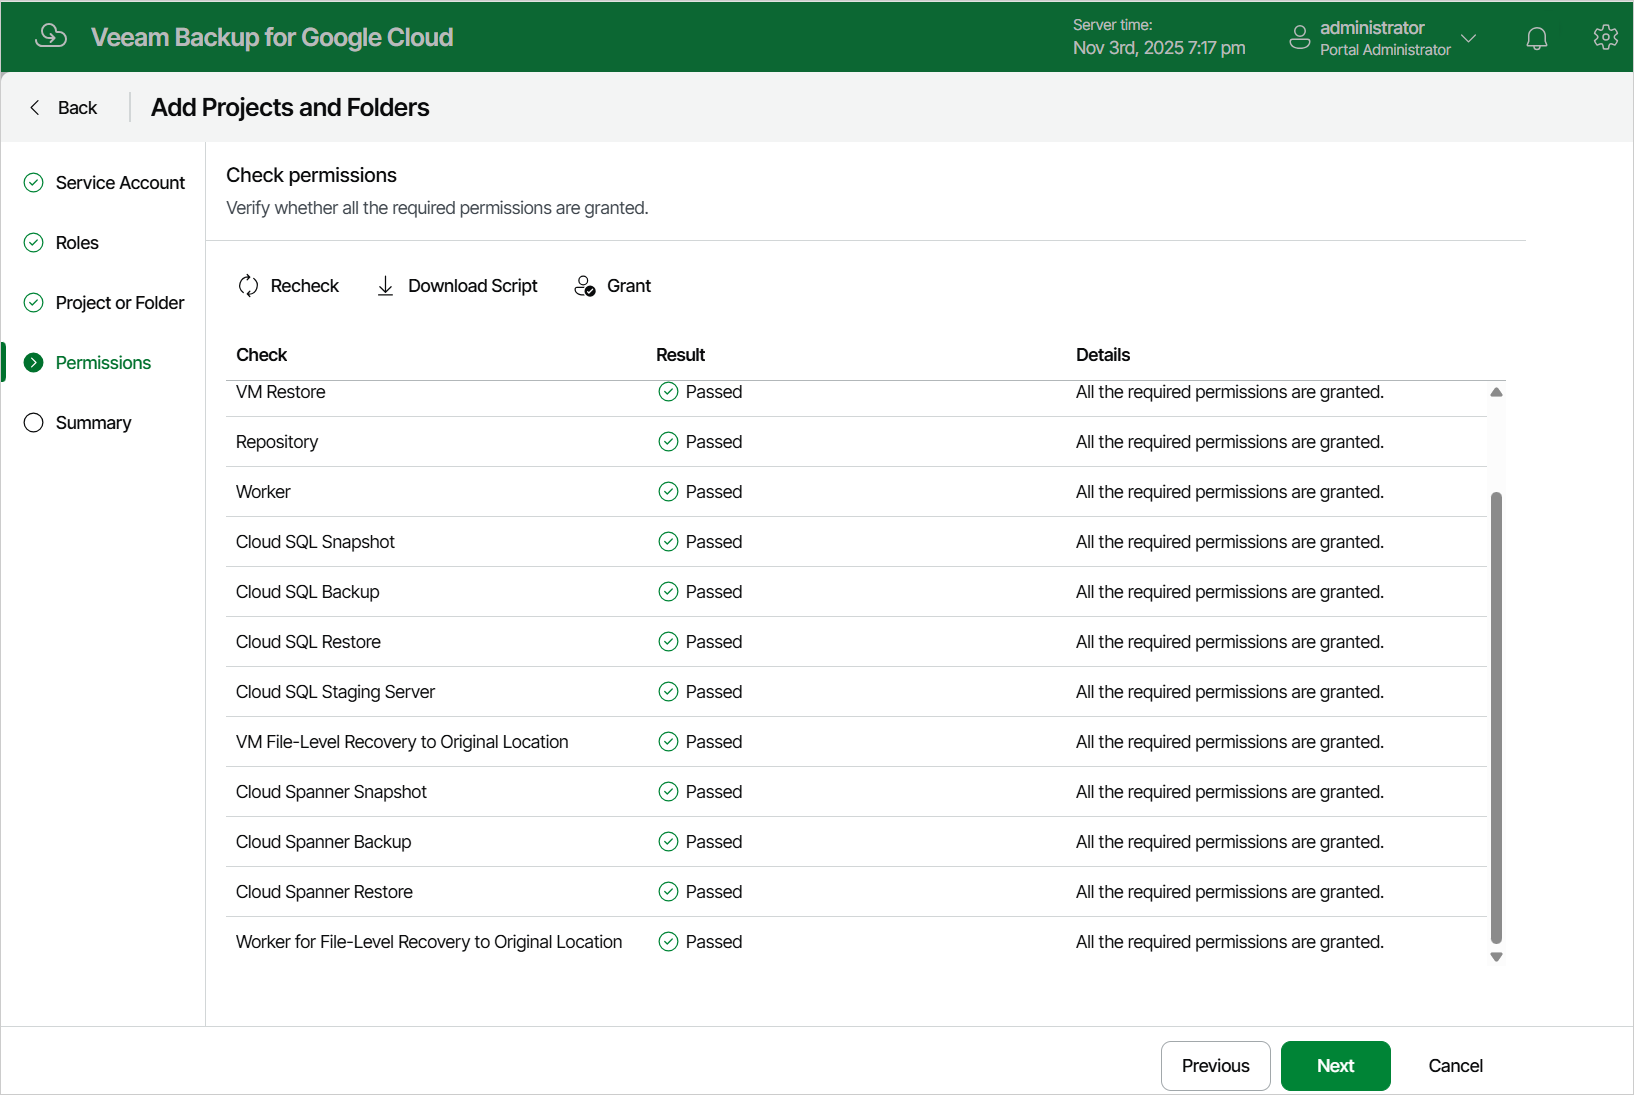Click the scrollbar up arrow
The height and width of the screenshot is (1095, 1634).
coord(1496,392)
